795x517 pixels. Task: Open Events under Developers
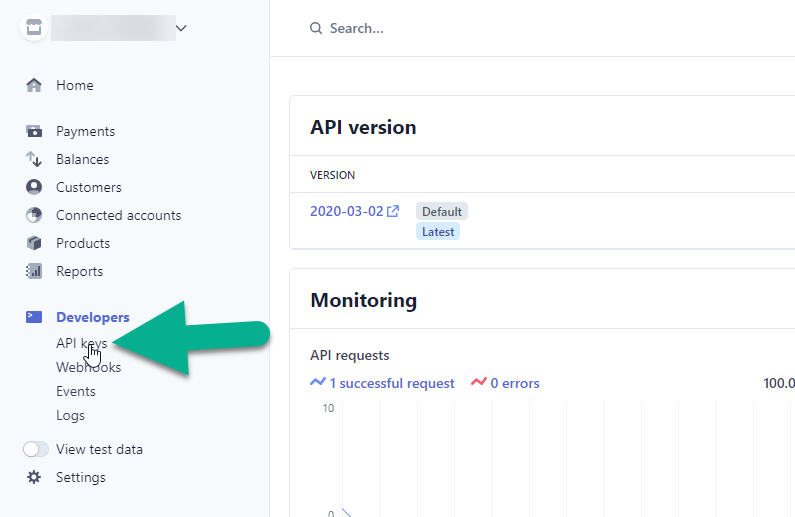click(76, 391)
